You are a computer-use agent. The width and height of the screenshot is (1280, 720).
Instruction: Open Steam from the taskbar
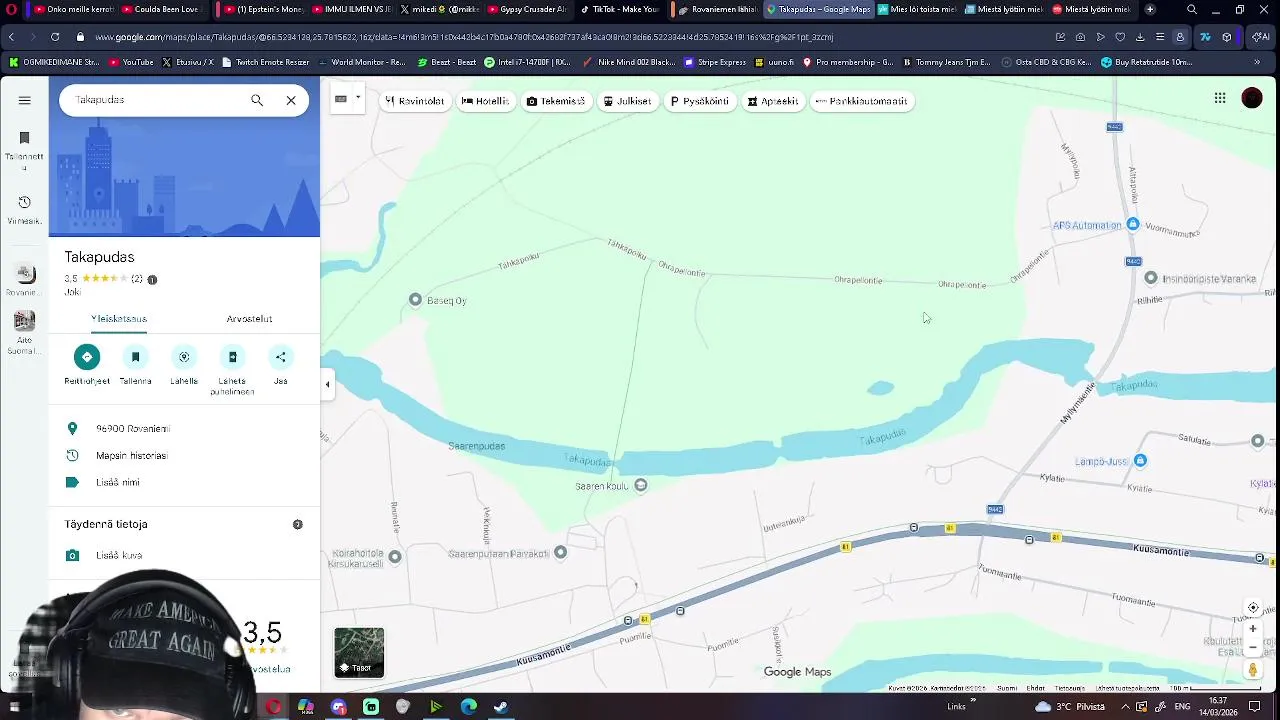click(x=501, y=707)
